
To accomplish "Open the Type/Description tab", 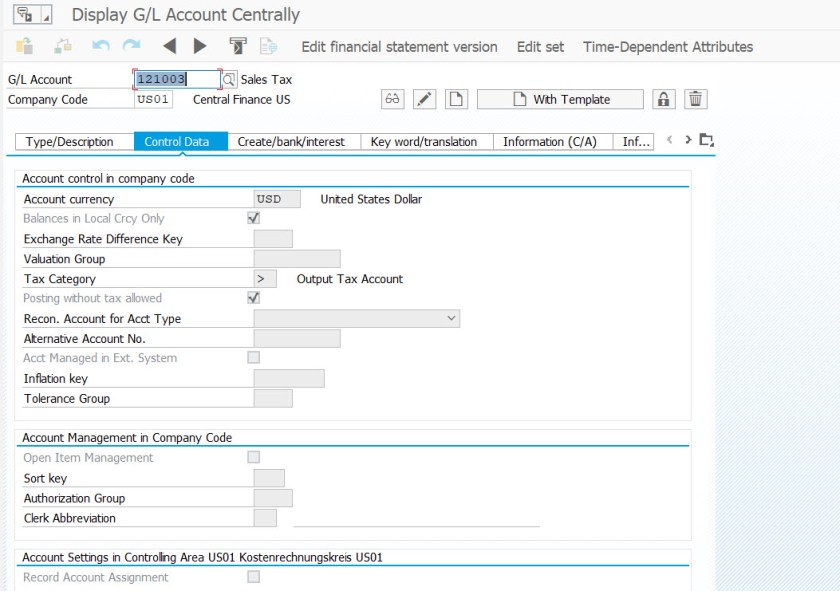I will click(74, 141).
